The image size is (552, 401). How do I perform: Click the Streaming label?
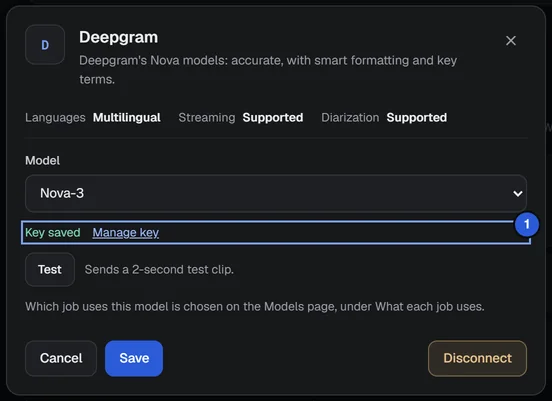click(207, 117)
